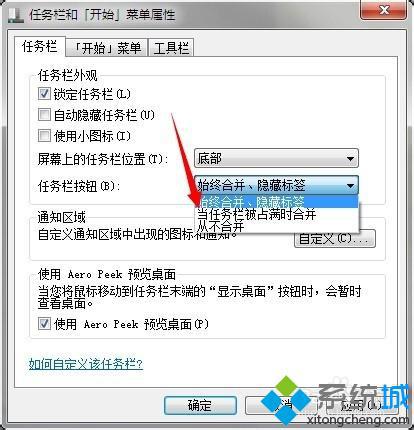Screen dimensions: 414x430
Task: Click the arrow on the 任务栏按钮 dropdown
Action: 350,185
